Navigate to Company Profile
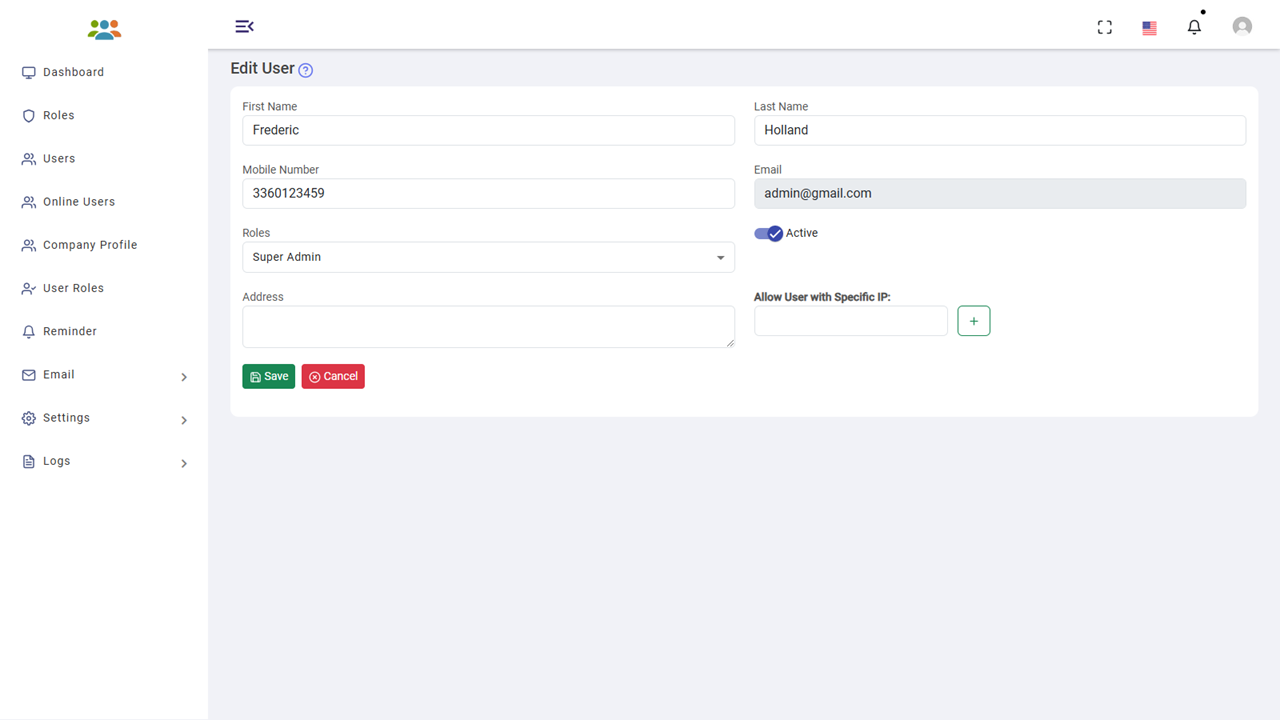Screen dimensions: 1280x720 (x=89, y=245)
